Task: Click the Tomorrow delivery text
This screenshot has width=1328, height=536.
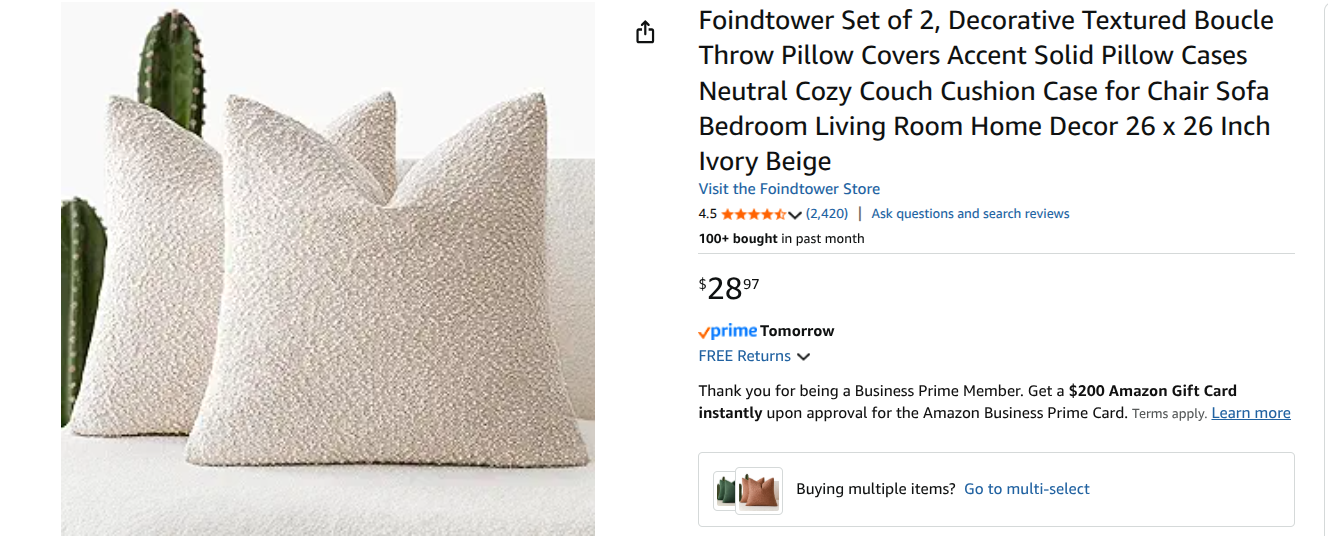Action: [x=797, y=331]
